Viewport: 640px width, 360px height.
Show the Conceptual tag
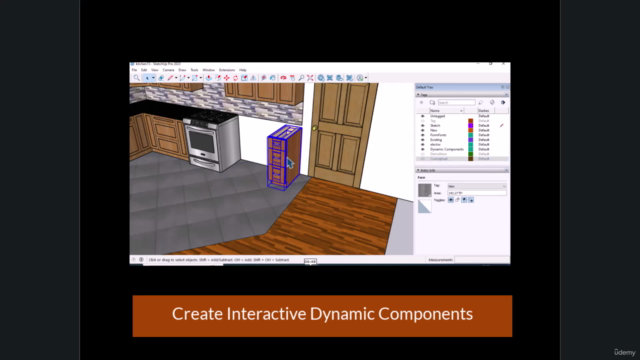click(x=422, y=159)
